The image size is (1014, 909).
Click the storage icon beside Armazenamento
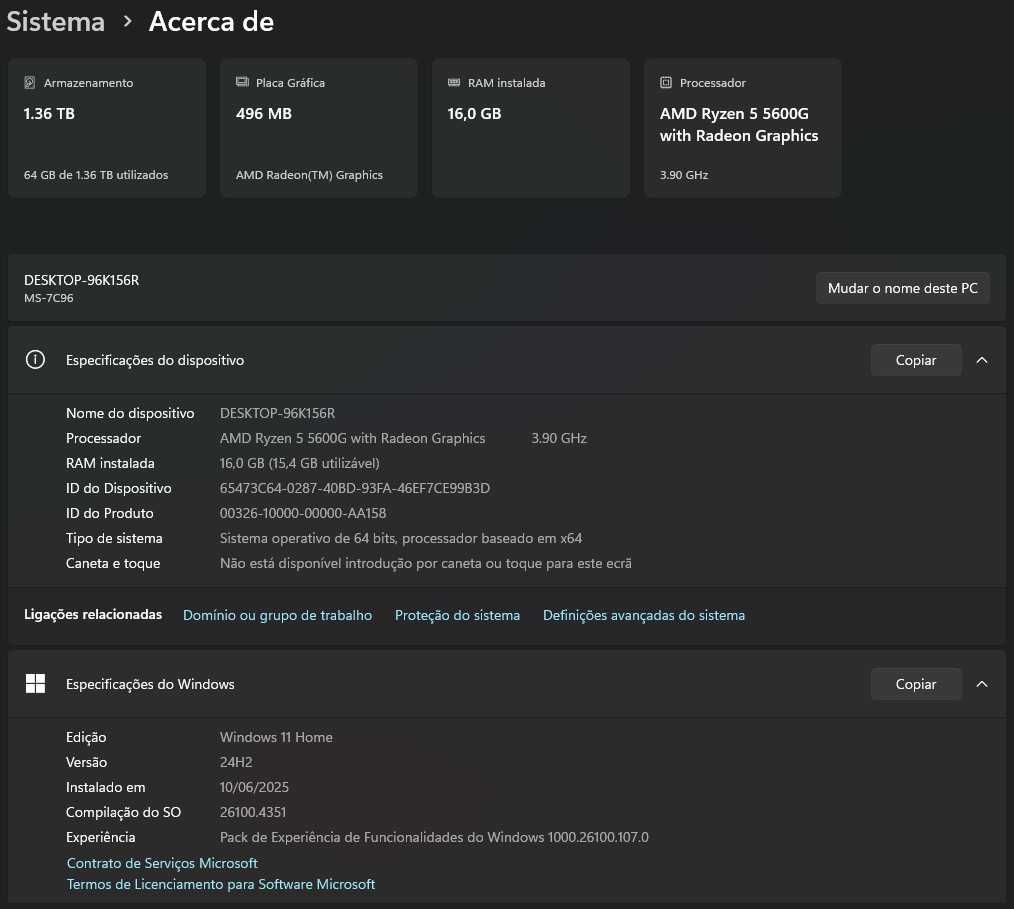coord(30,83)
